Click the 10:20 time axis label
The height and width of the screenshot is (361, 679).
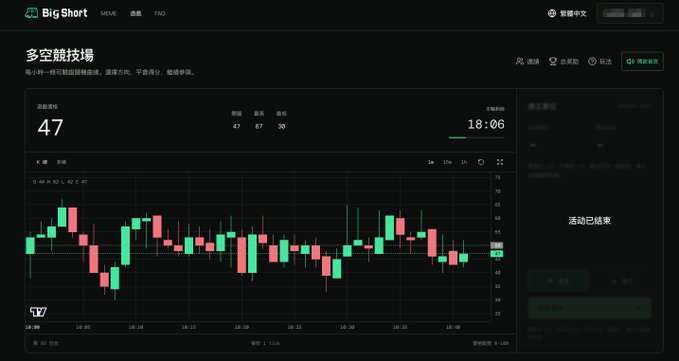click(242, 327)
